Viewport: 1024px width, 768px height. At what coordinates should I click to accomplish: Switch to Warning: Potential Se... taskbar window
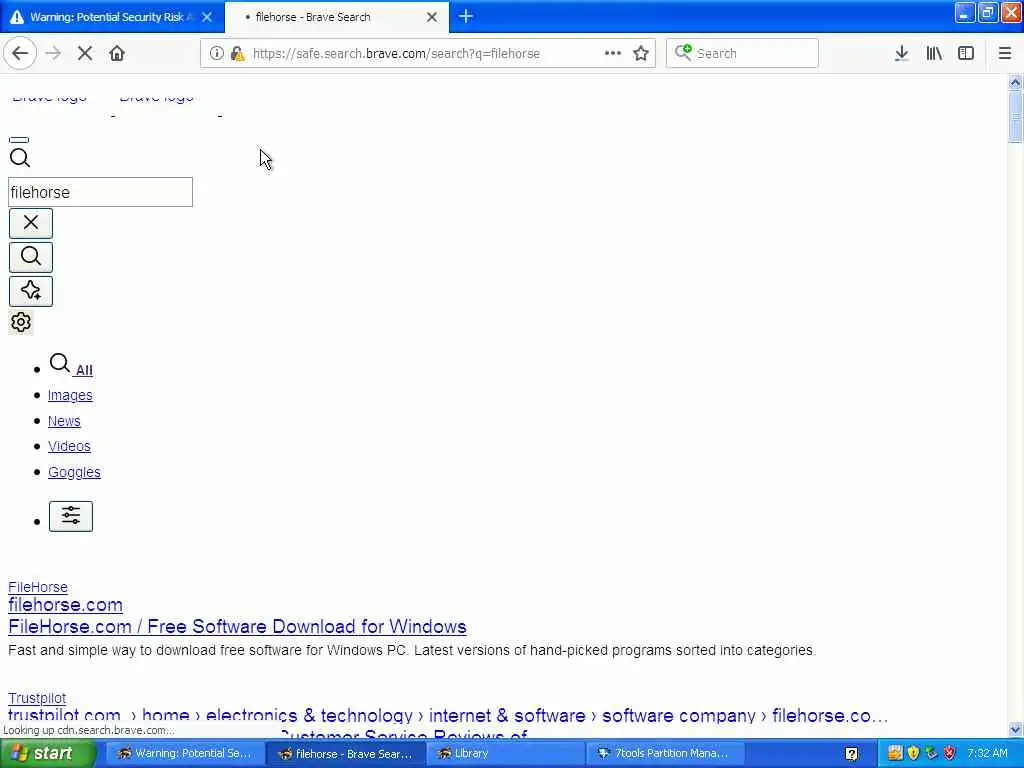click(x=184, y=754)
